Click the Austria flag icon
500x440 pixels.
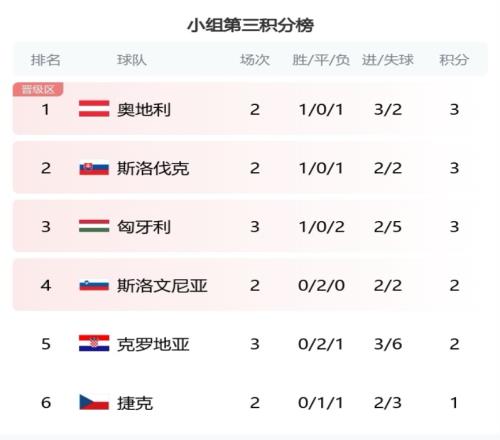[94, 109]
